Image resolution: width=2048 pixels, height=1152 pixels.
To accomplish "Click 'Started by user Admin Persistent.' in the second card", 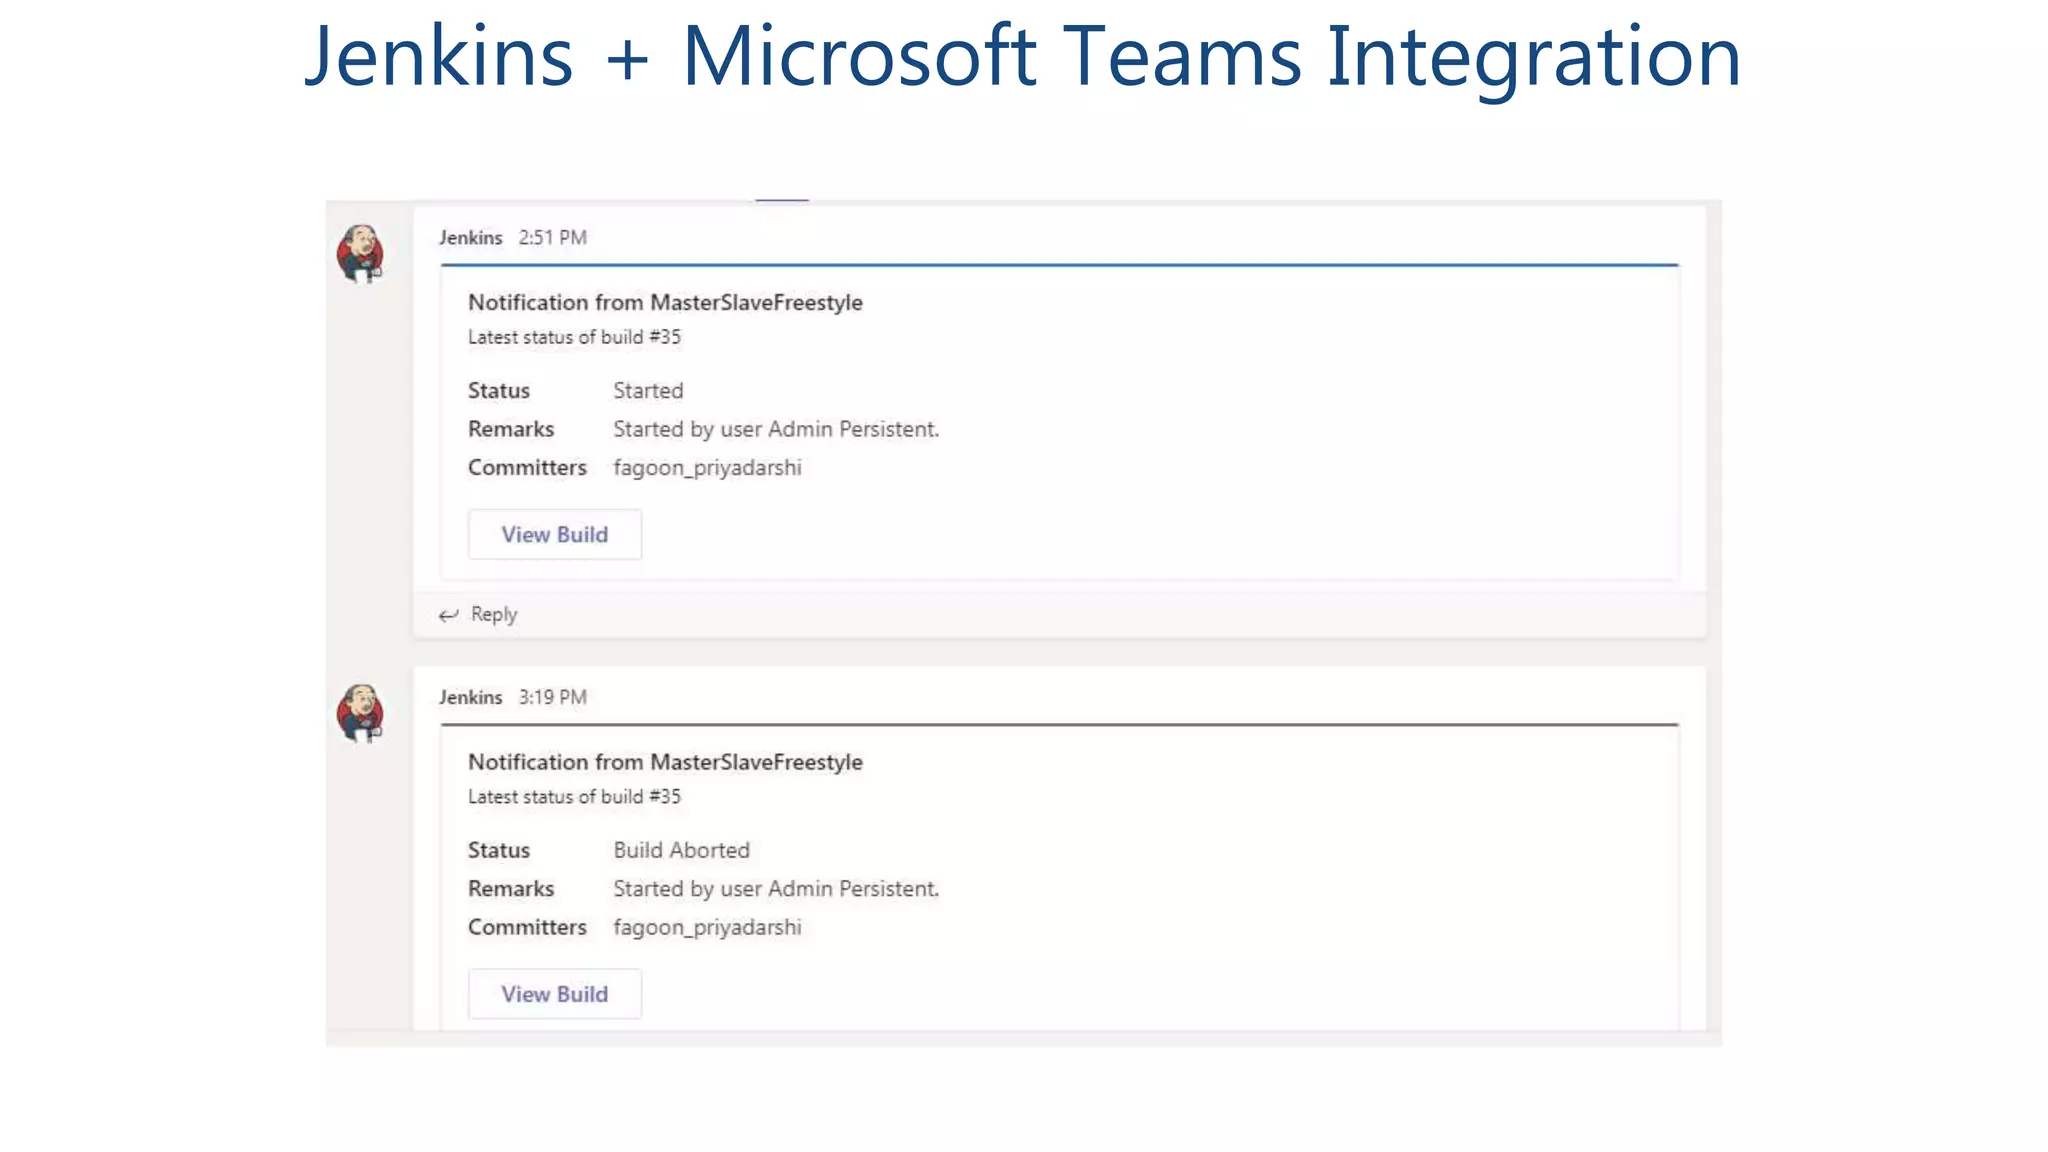I will click(x=776, y=889).
